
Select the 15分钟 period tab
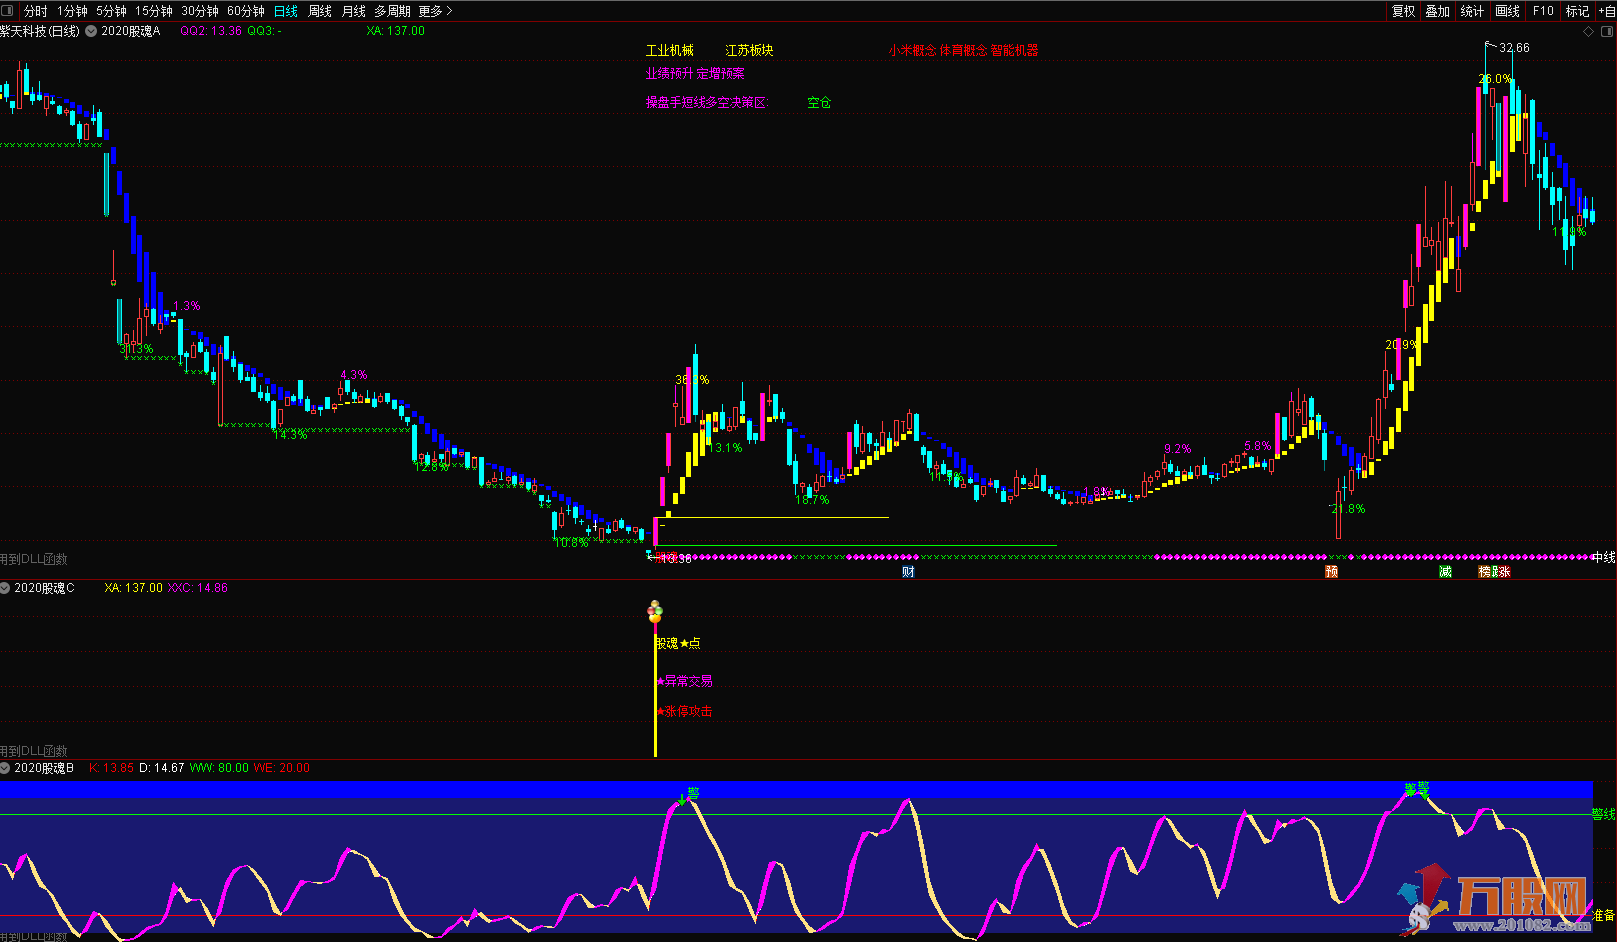point(154,11)
